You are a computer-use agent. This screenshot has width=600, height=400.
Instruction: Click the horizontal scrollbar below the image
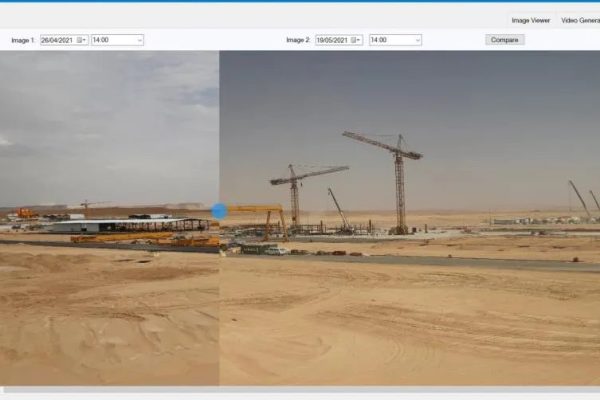pos(300,390)
